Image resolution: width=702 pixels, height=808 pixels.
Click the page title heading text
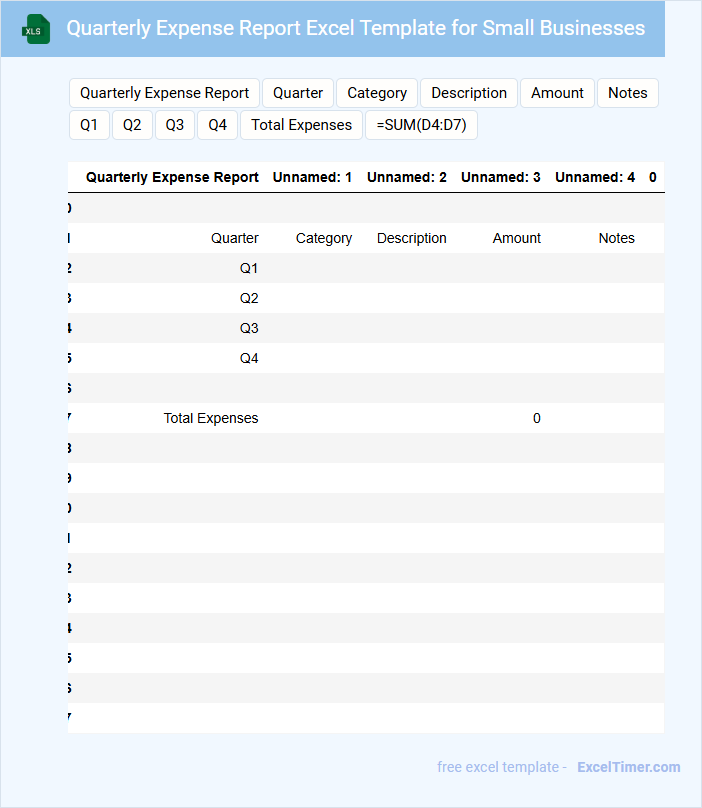[356, 28]
